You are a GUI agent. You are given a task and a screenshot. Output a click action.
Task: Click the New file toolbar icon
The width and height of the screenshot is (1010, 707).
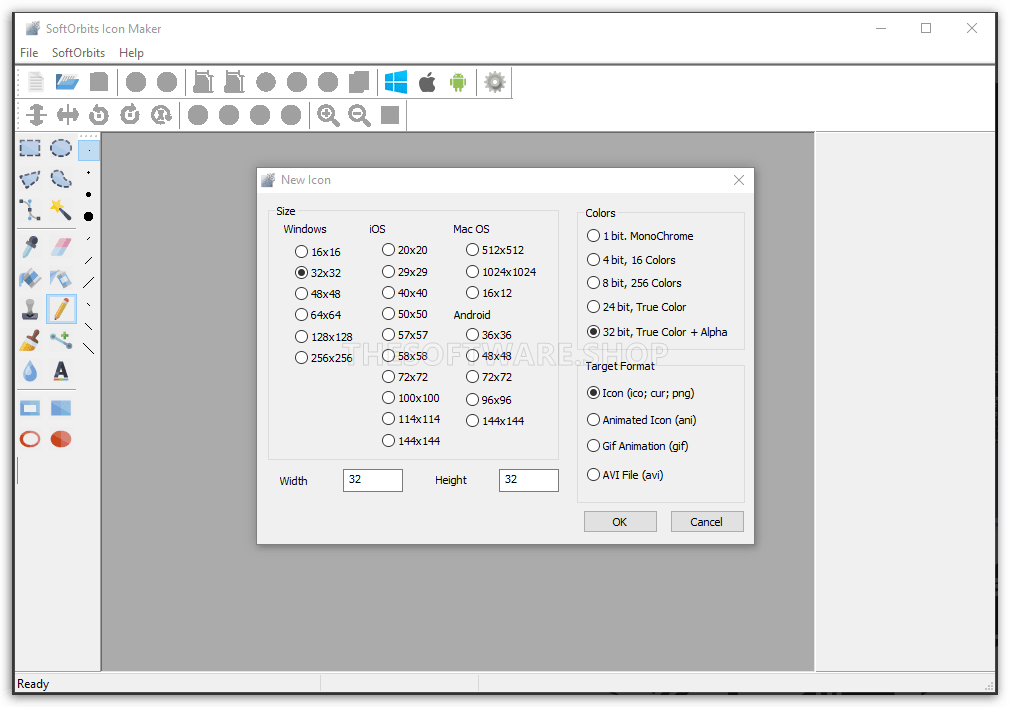[x=36, y=82]
